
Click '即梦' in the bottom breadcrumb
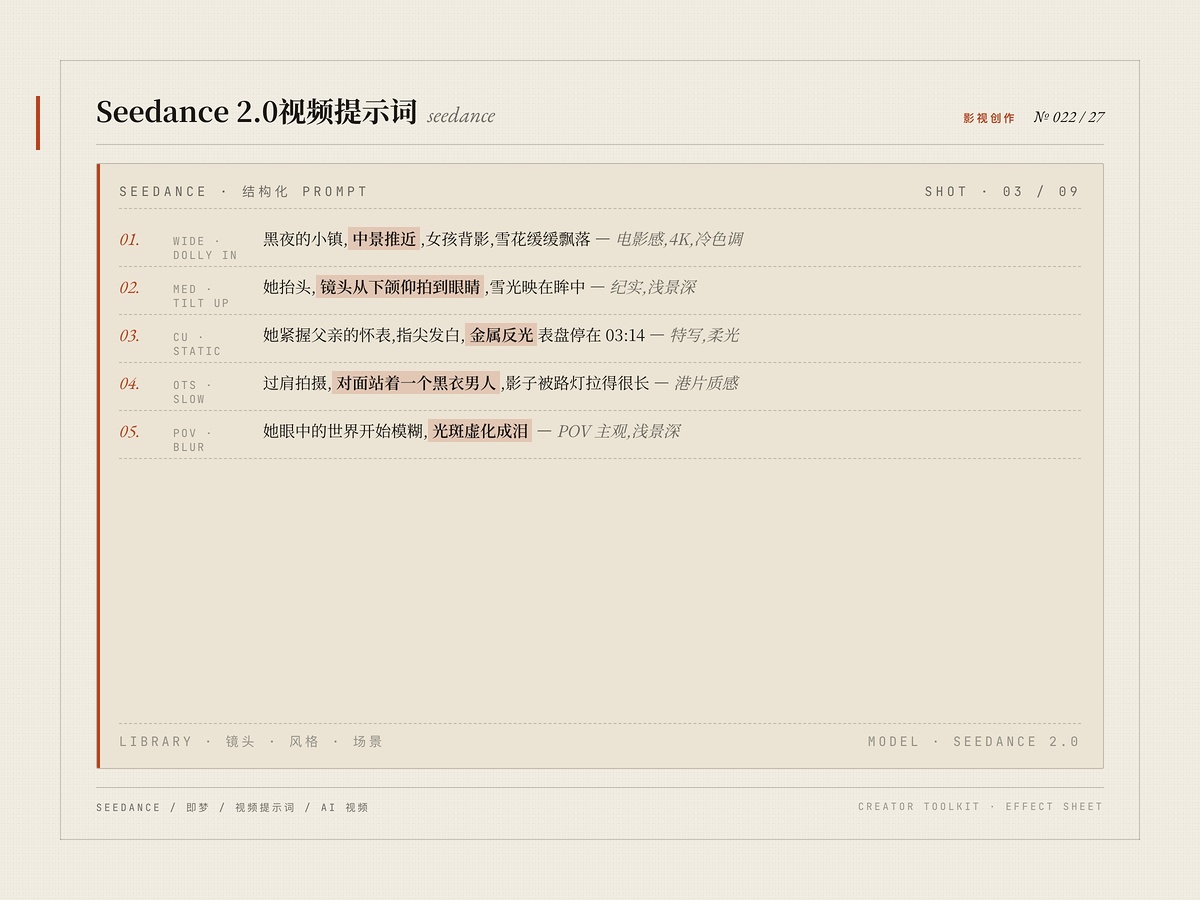tap(198, 807)
